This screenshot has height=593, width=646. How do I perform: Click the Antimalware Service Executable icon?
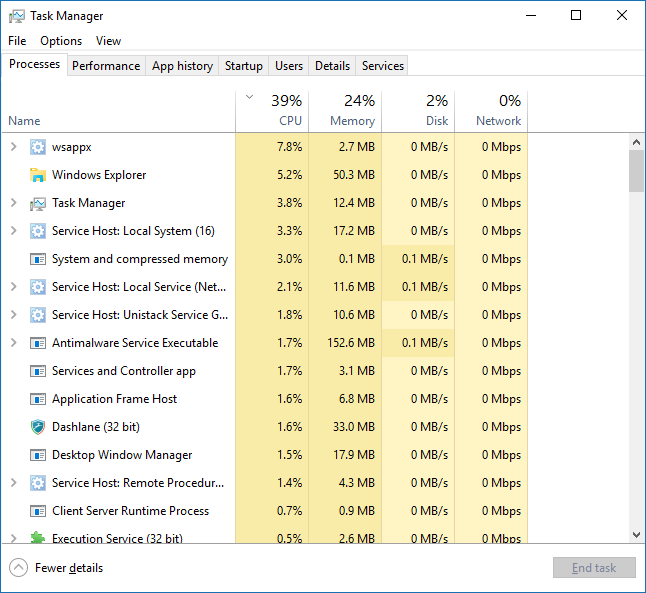pos(37,343)
